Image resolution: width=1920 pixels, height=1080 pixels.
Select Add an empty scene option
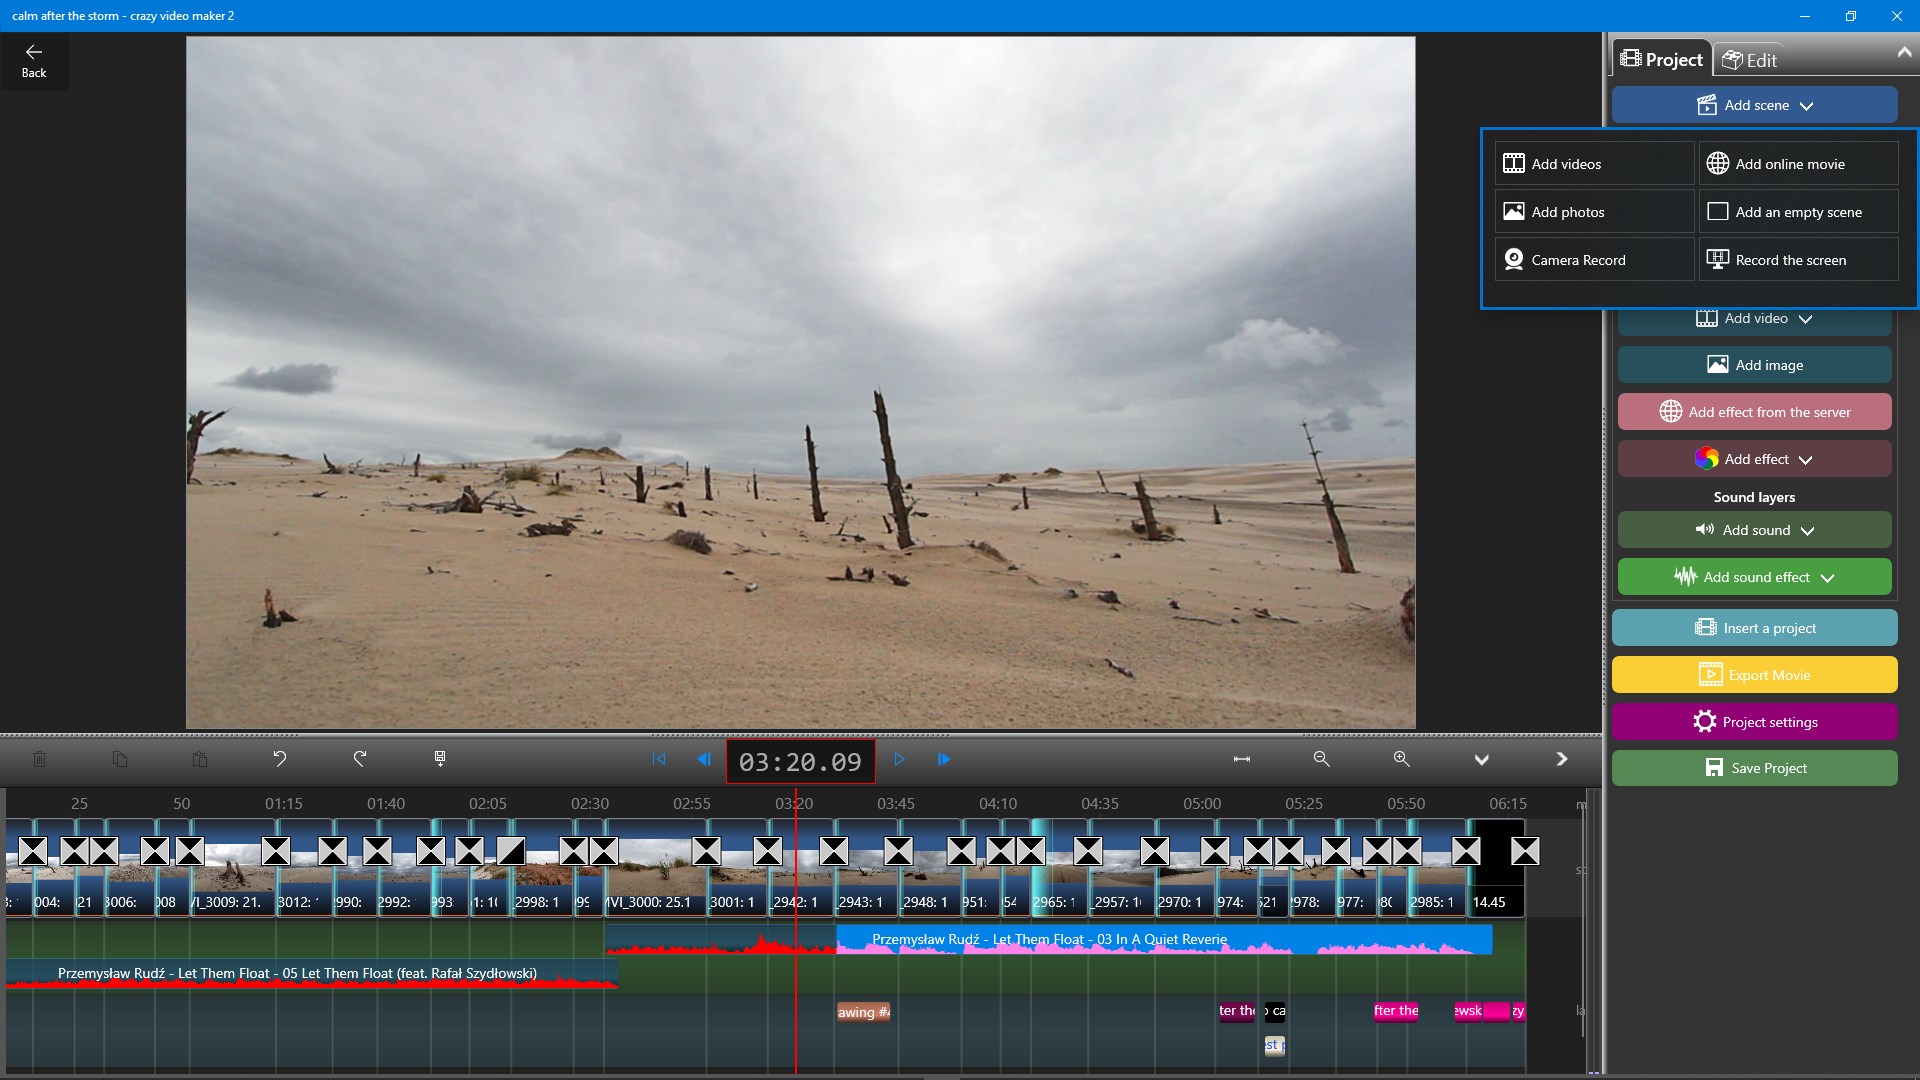coord(1797,211)
